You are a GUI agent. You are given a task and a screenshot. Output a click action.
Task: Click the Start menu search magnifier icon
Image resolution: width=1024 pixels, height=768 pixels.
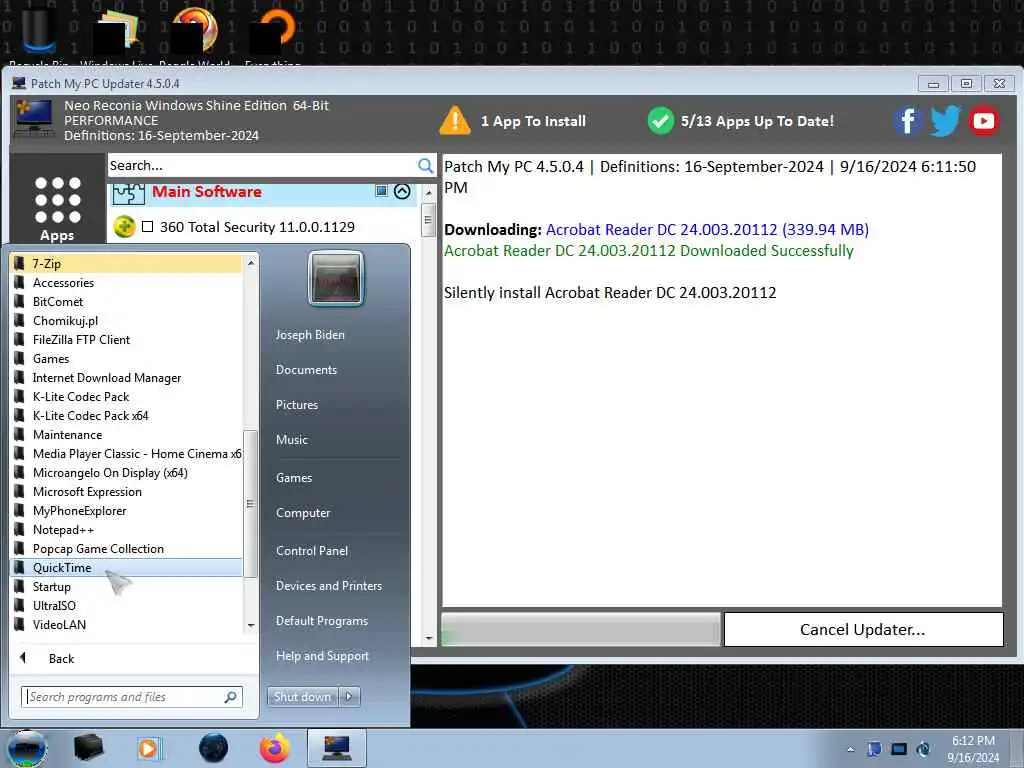click(230, 697)
